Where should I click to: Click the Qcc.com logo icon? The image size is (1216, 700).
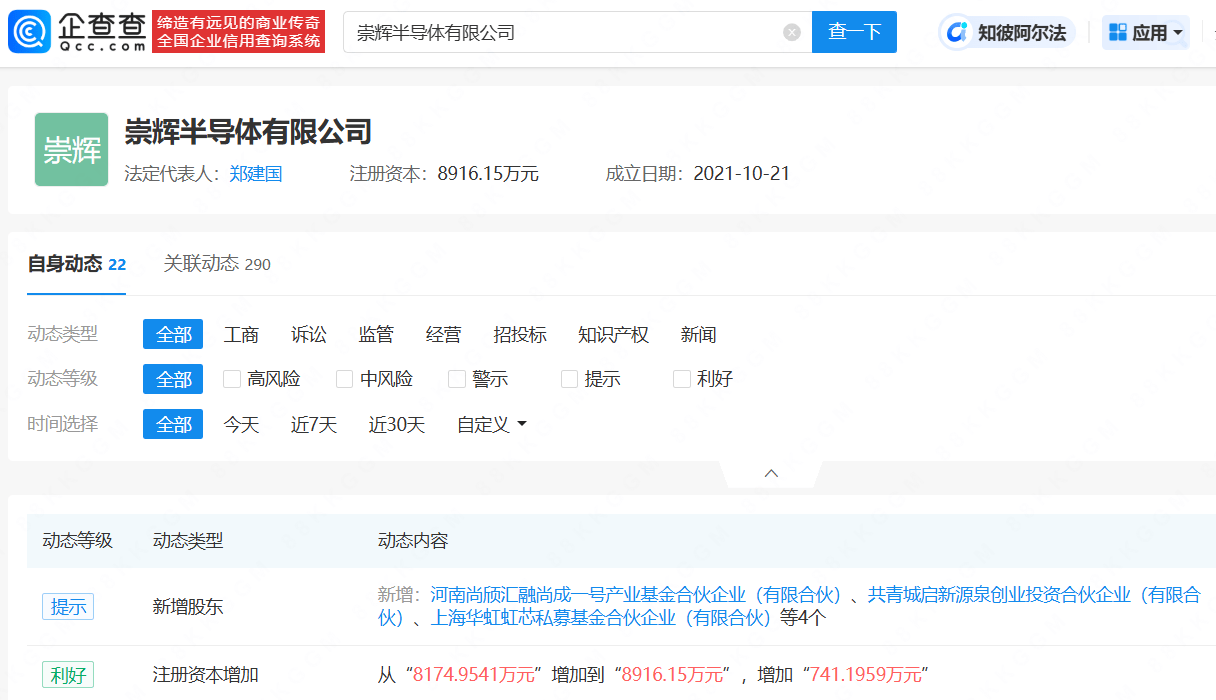[30, 32]
